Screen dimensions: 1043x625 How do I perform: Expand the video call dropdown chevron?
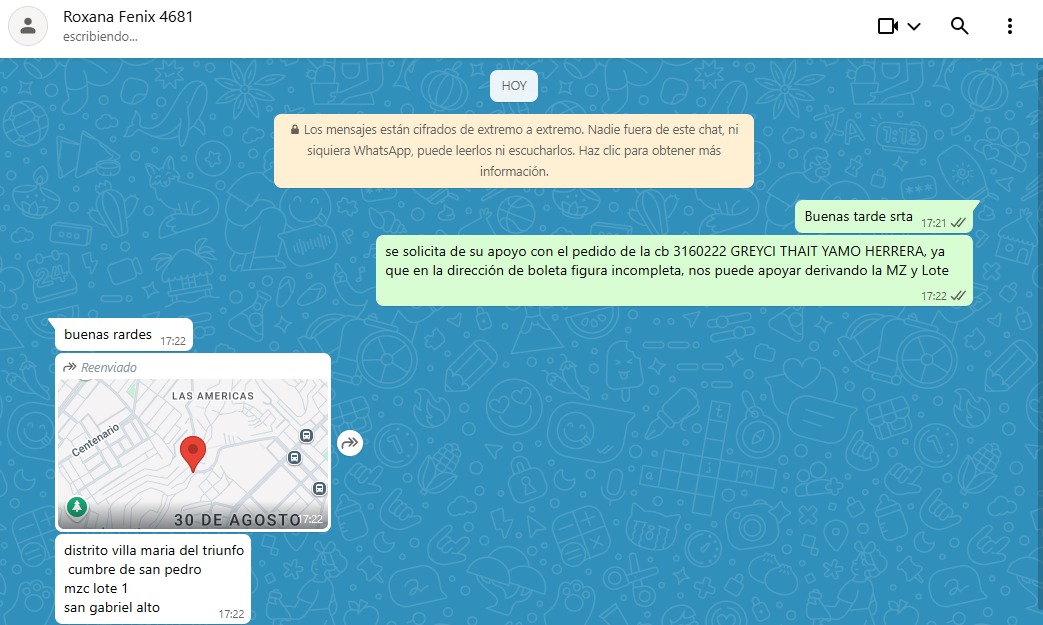(914, 27)
